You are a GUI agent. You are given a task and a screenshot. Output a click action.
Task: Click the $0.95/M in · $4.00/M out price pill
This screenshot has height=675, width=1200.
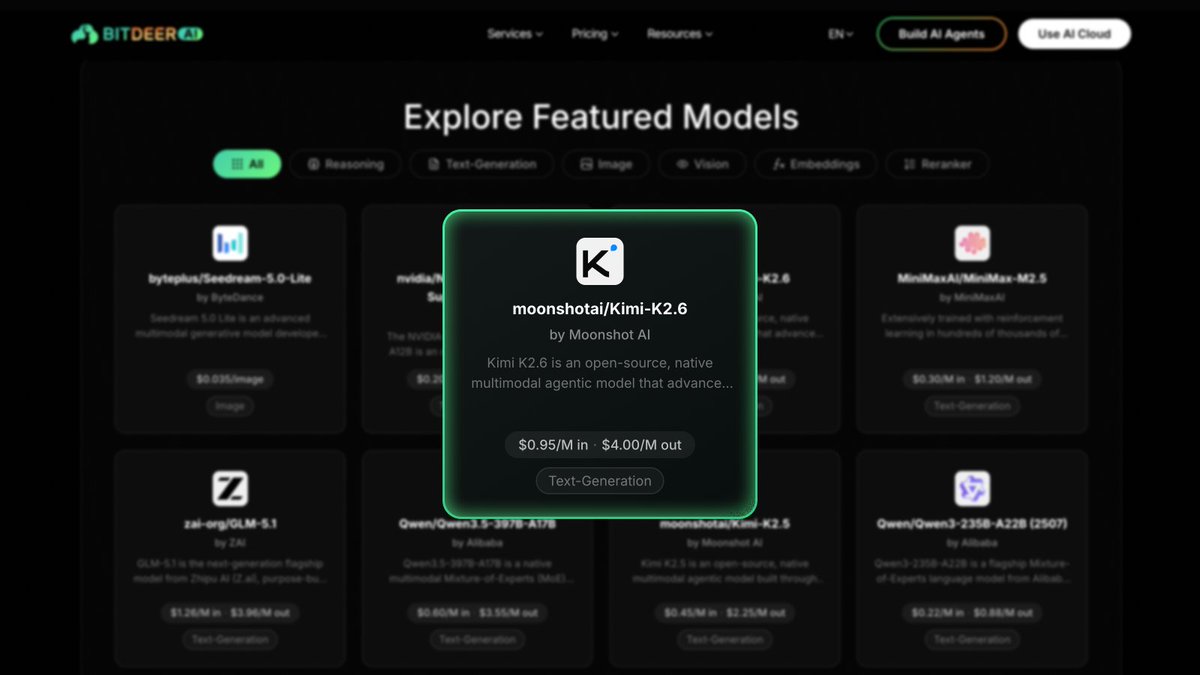coord(600,444)
